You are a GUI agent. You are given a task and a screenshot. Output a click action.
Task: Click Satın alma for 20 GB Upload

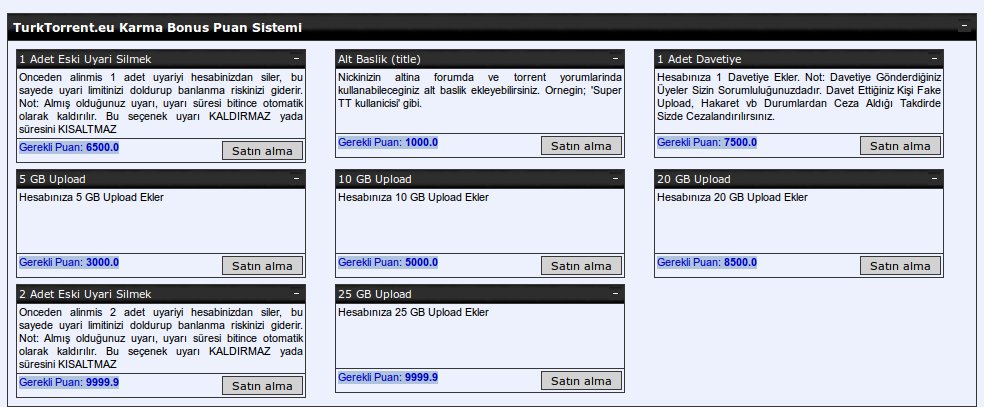point(900,266)
